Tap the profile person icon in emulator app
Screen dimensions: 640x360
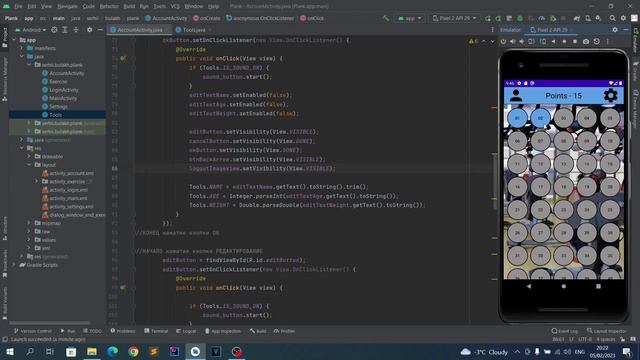click(x=516, y=96)
